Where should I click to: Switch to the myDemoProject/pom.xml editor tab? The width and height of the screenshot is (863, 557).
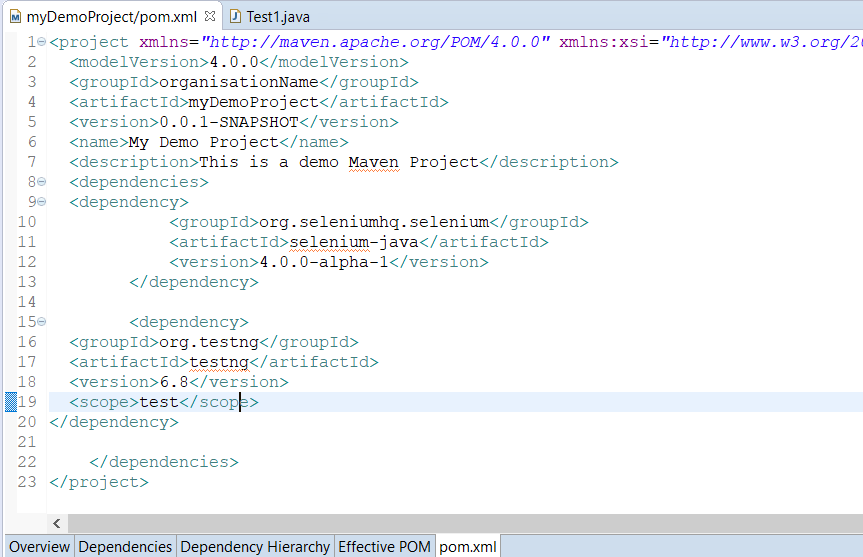coord(112,17)
